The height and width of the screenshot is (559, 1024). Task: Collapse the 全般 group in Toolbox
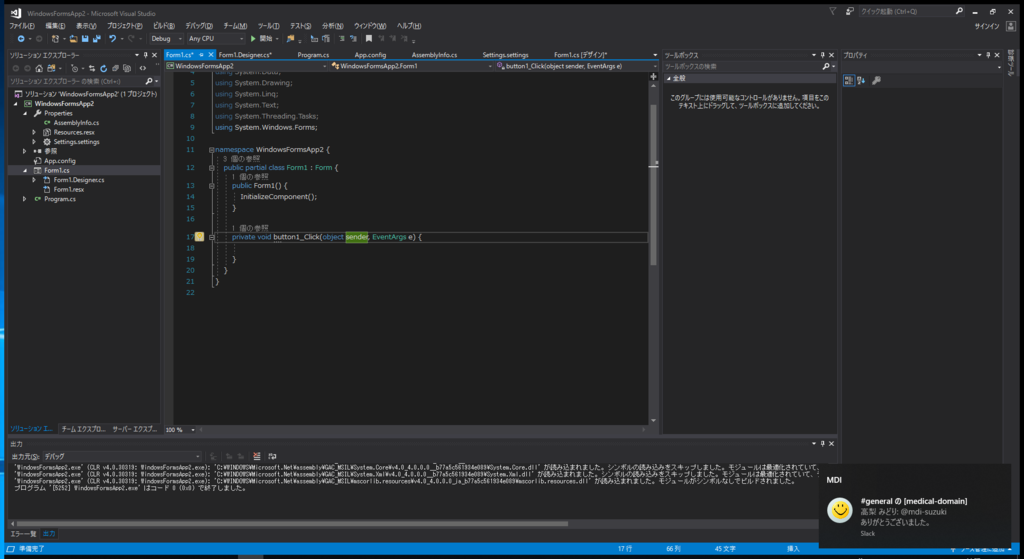[x=669, y=78]
